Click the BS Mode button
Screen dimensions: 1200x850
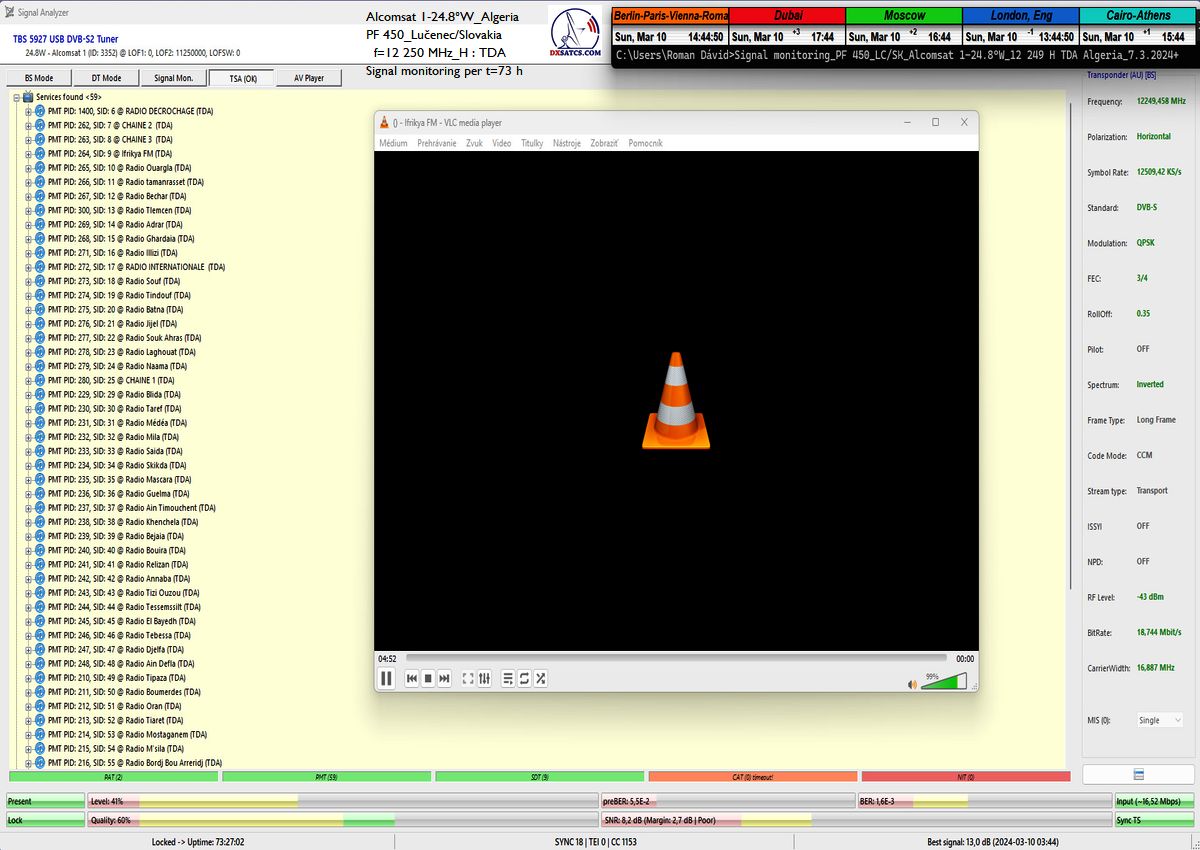click(39, 78)
